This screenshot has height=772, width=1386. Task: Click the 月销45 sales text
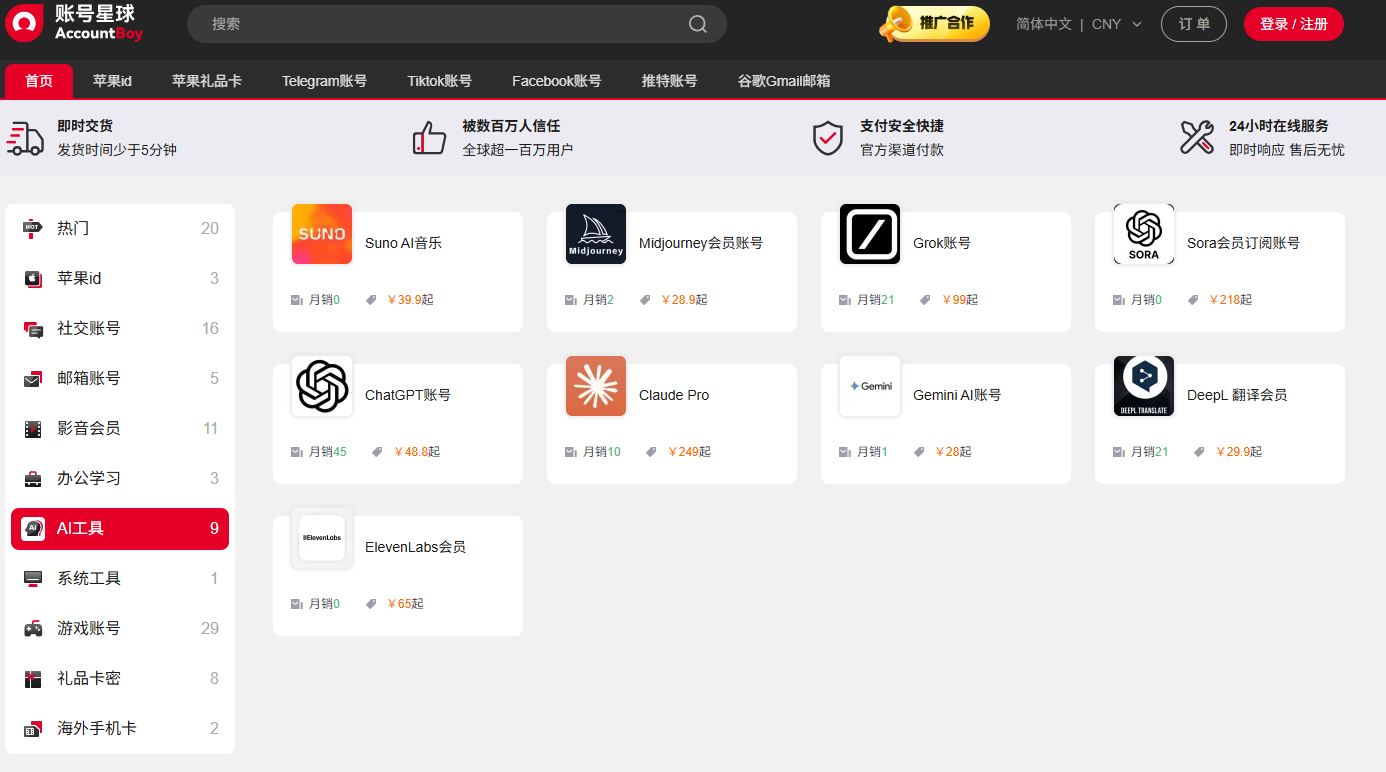[x=328, y=452]
